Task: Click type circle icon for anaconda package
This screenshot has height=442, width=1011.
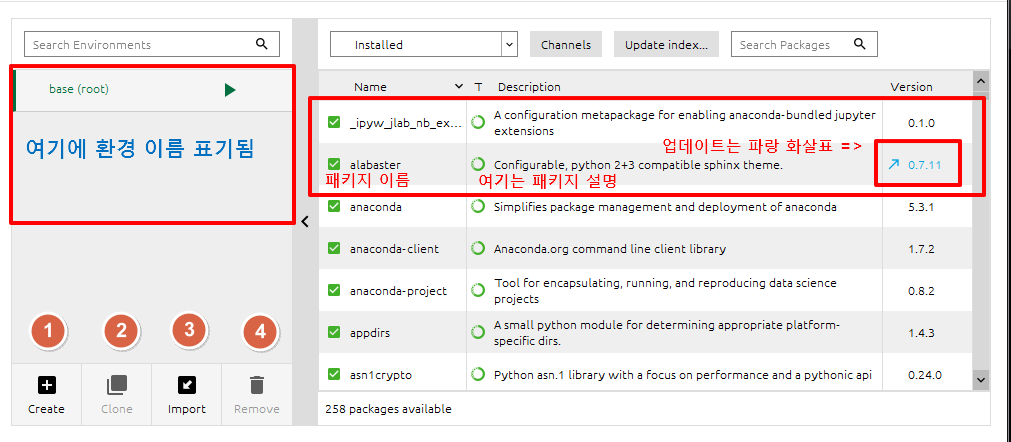Action: click(x=478, y=207)
